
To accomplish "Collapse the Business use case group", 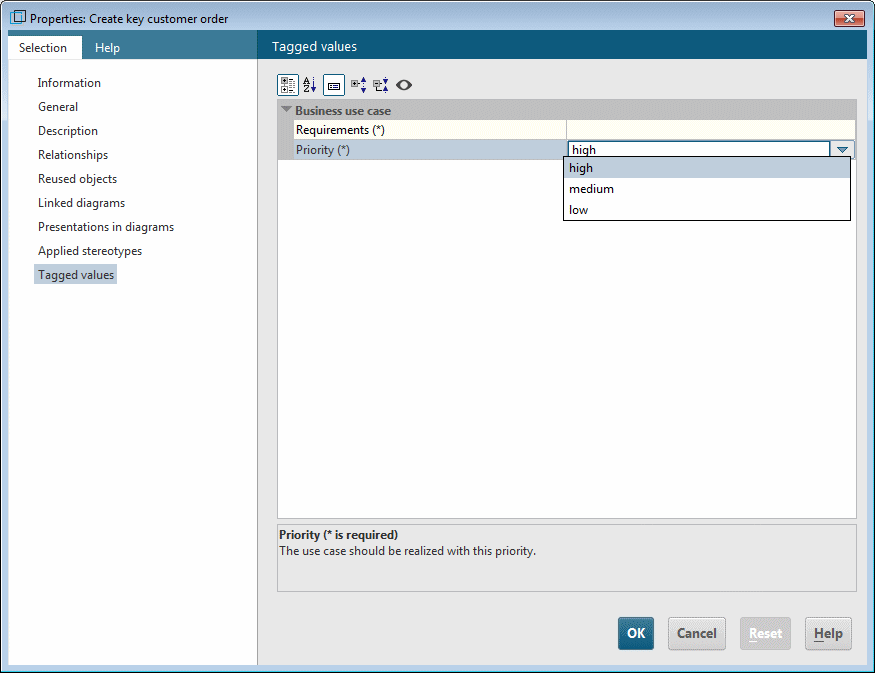I will pos(286,110).
